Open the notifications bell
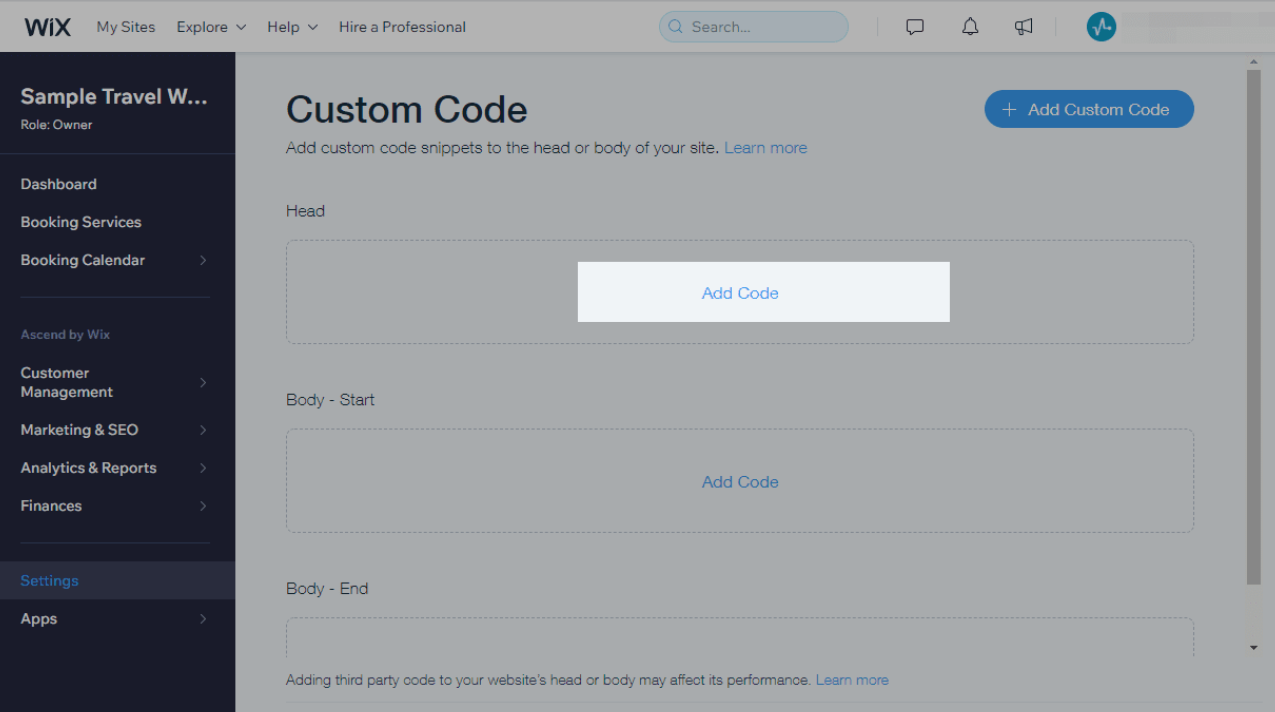Screen dimensions: 1275x712 click(969, 27)
